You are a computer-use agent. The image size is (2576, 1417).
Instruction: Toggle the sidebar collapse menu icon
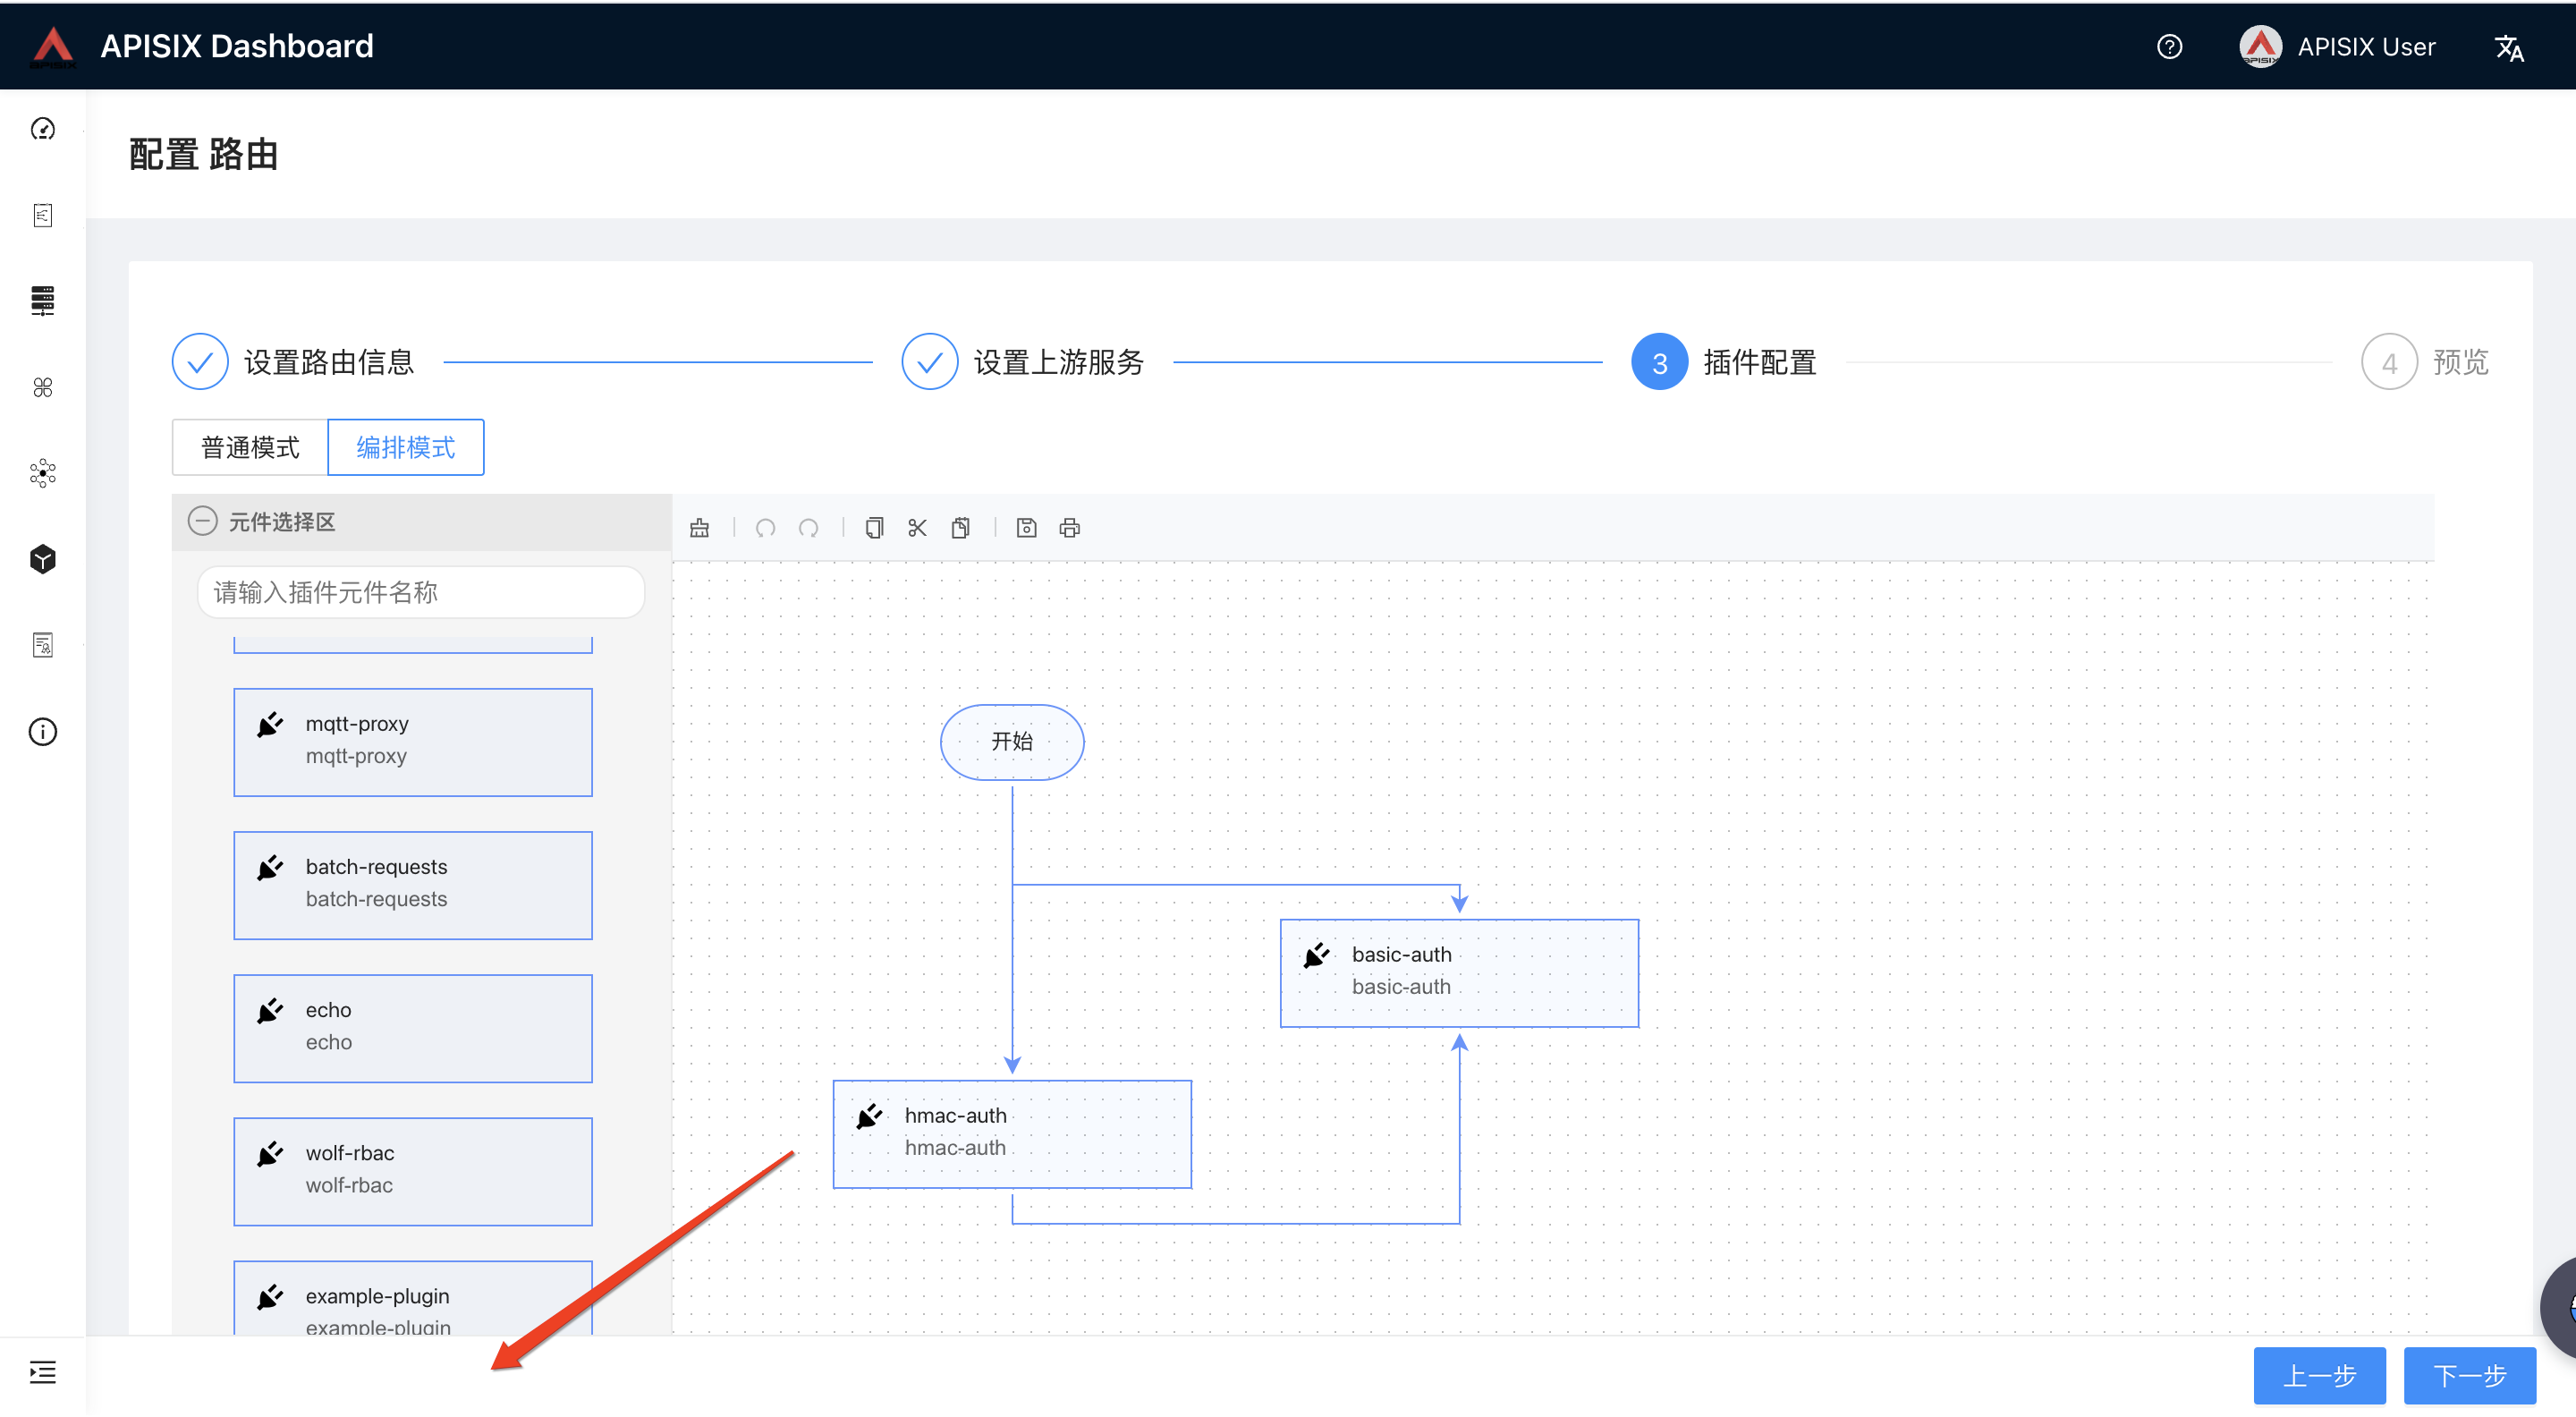43,1372
